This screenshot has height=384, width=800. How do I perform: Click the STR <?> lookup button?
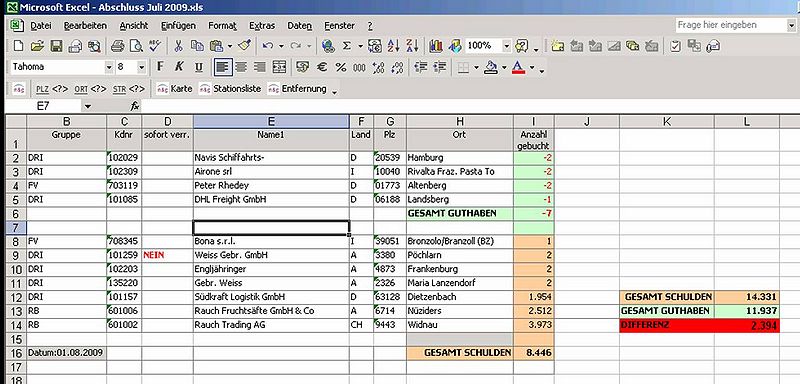[129, 89]
